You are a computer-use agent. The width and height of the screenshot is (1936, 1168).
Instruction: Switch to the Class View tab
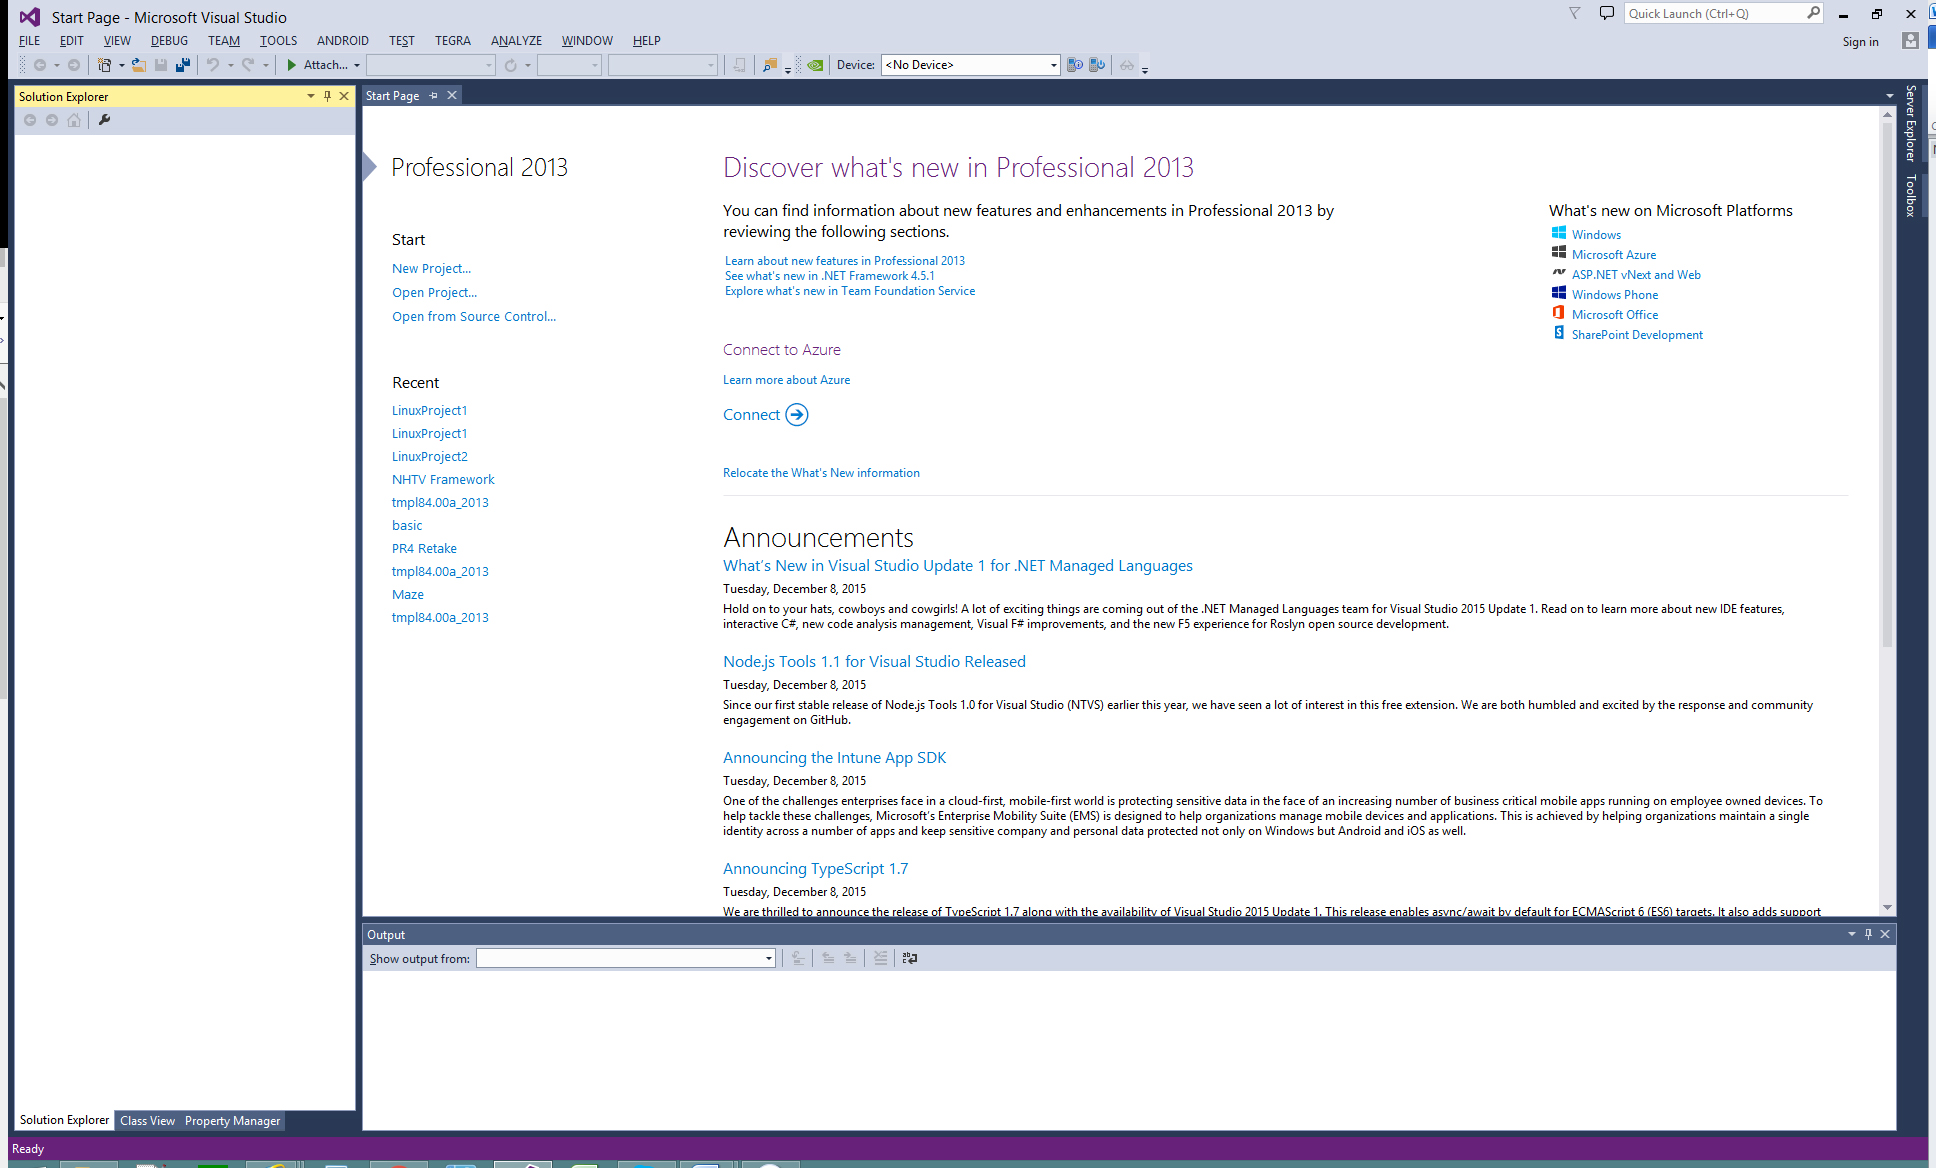tap(148, 1121)
